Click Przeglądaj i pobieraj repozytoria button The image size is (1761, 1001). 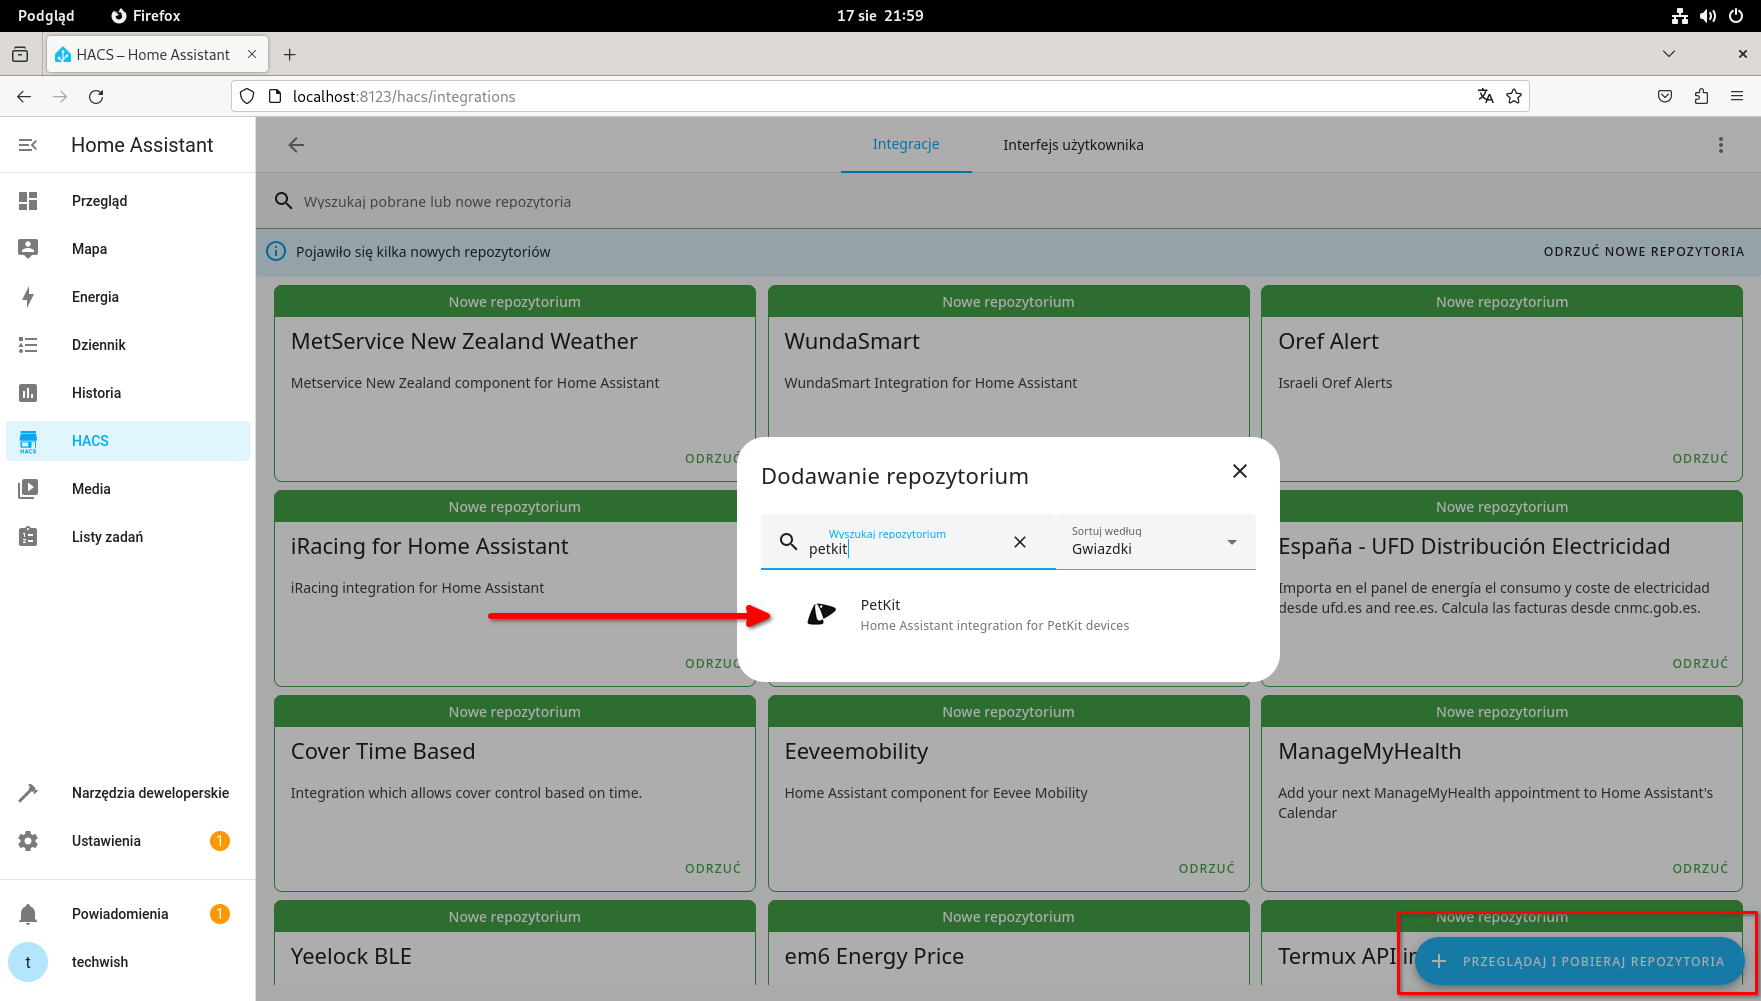click(x=1580, y=961)
